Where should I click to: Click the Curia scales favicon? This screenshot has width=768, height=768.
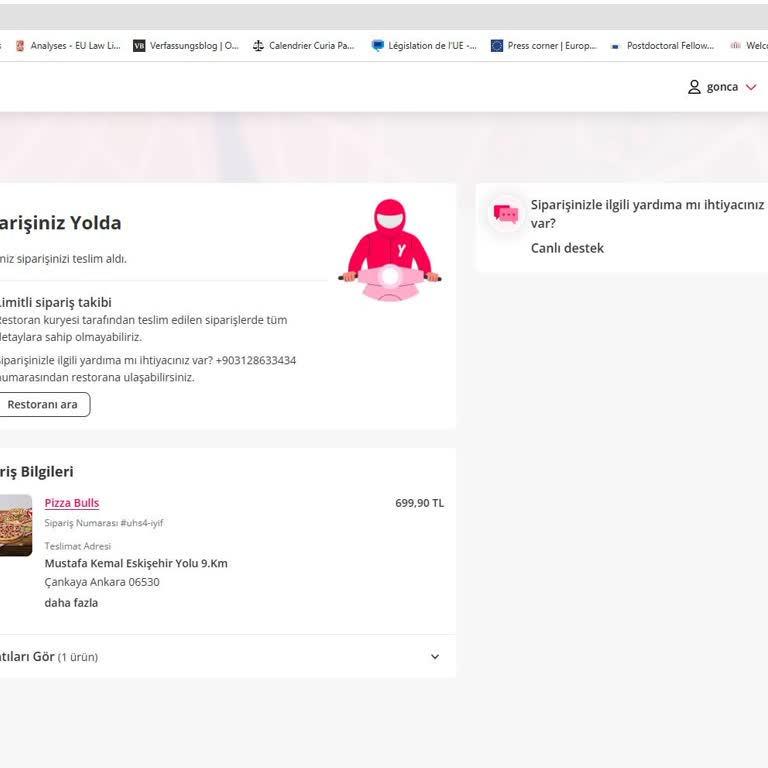(x=258, y=46)
